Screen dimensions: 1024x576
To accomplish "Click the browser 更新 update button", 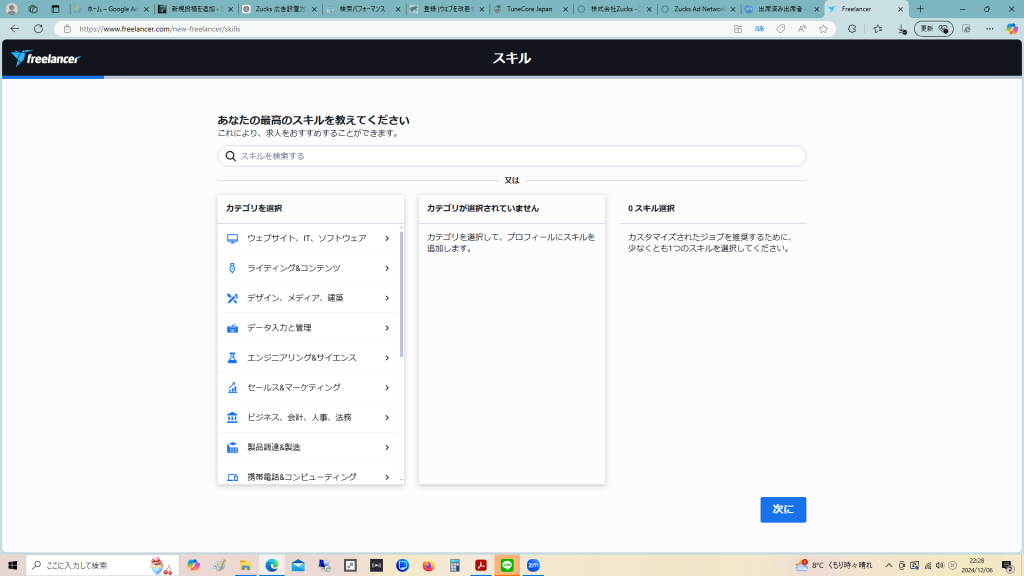I will [x=932, y=29].
